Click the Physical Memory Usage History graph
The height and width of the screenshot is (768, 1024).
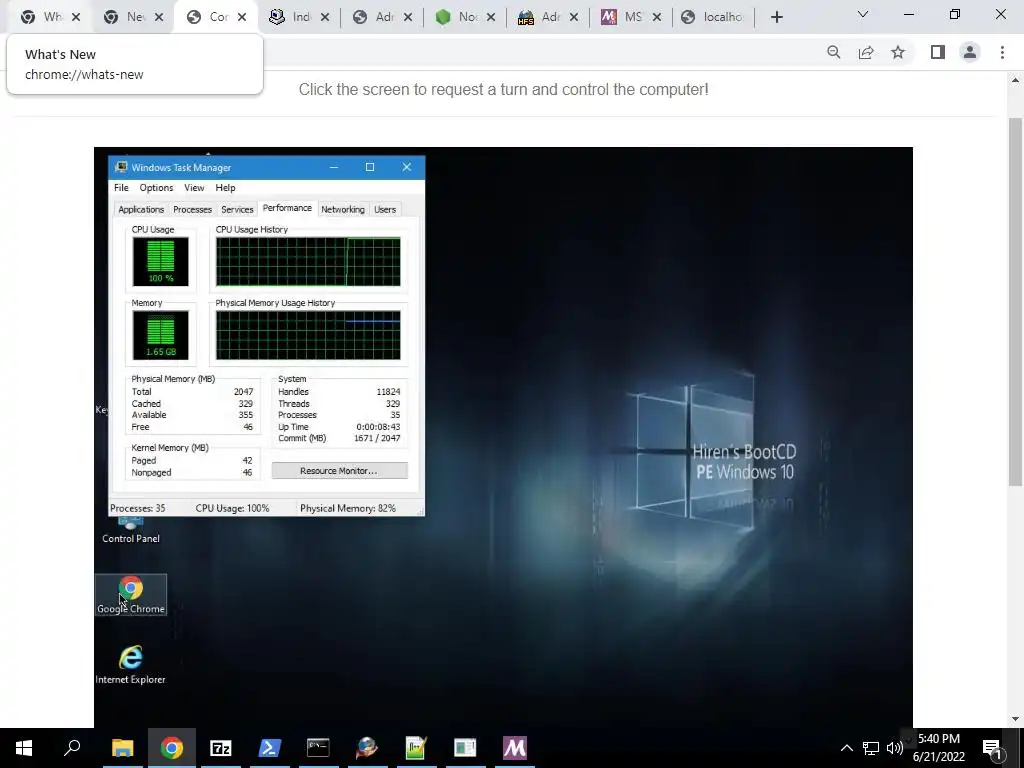tap(308, 335)
